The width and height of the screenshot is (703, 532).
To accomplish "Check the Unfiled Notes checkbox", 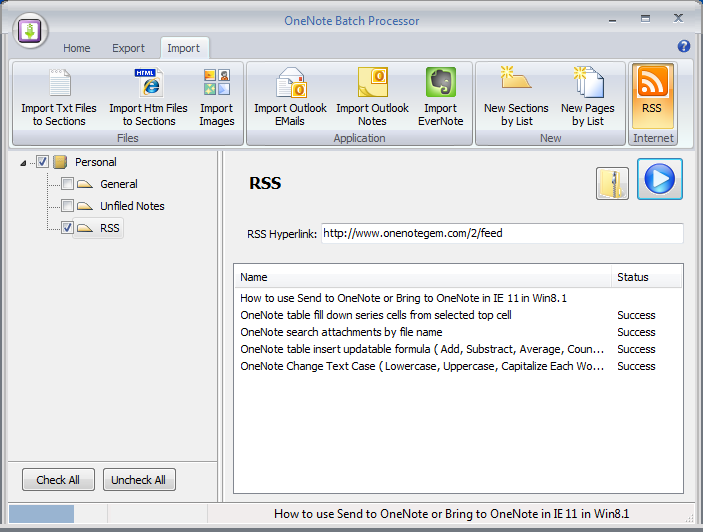I will point(67,205).
